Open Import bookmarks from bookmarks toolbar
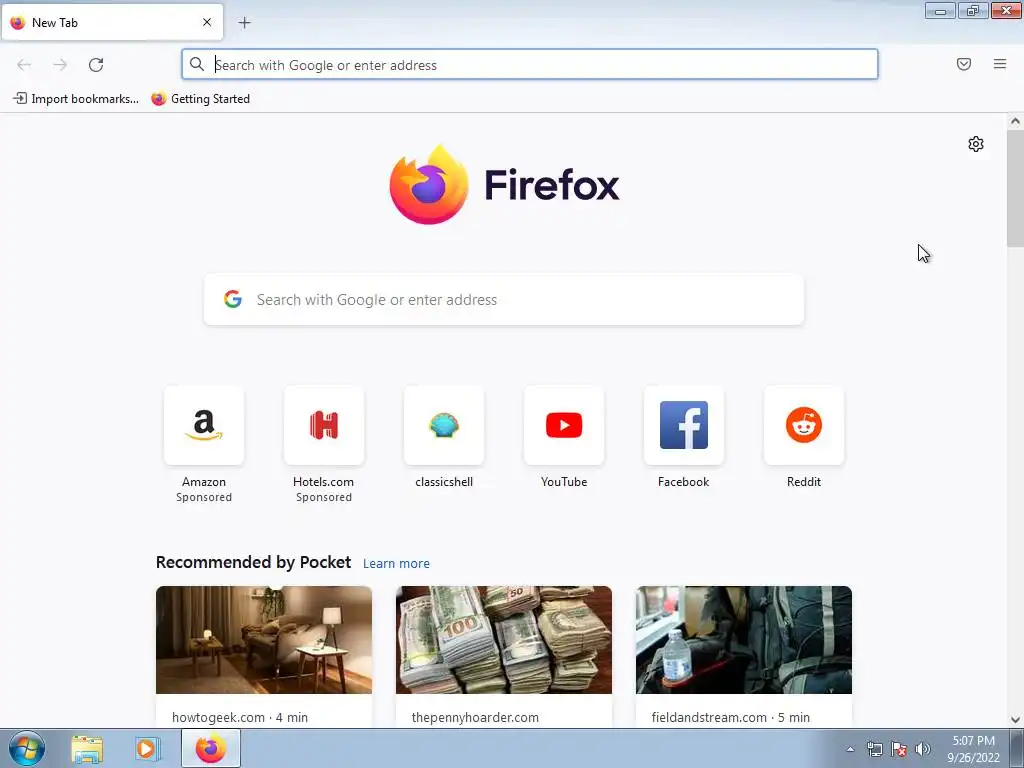This screenshot has height=768, width=1024. [x=76, y=99]
